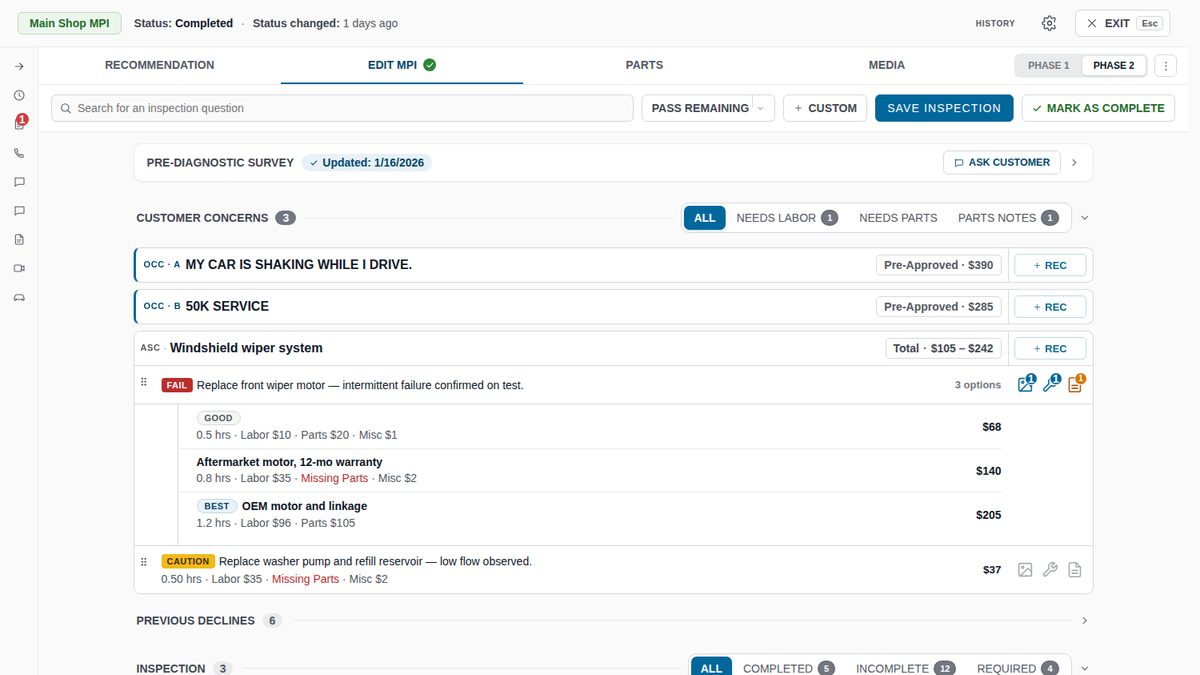
Task: Open the car icon in the sidebar
Action: (x=19, y=297)
